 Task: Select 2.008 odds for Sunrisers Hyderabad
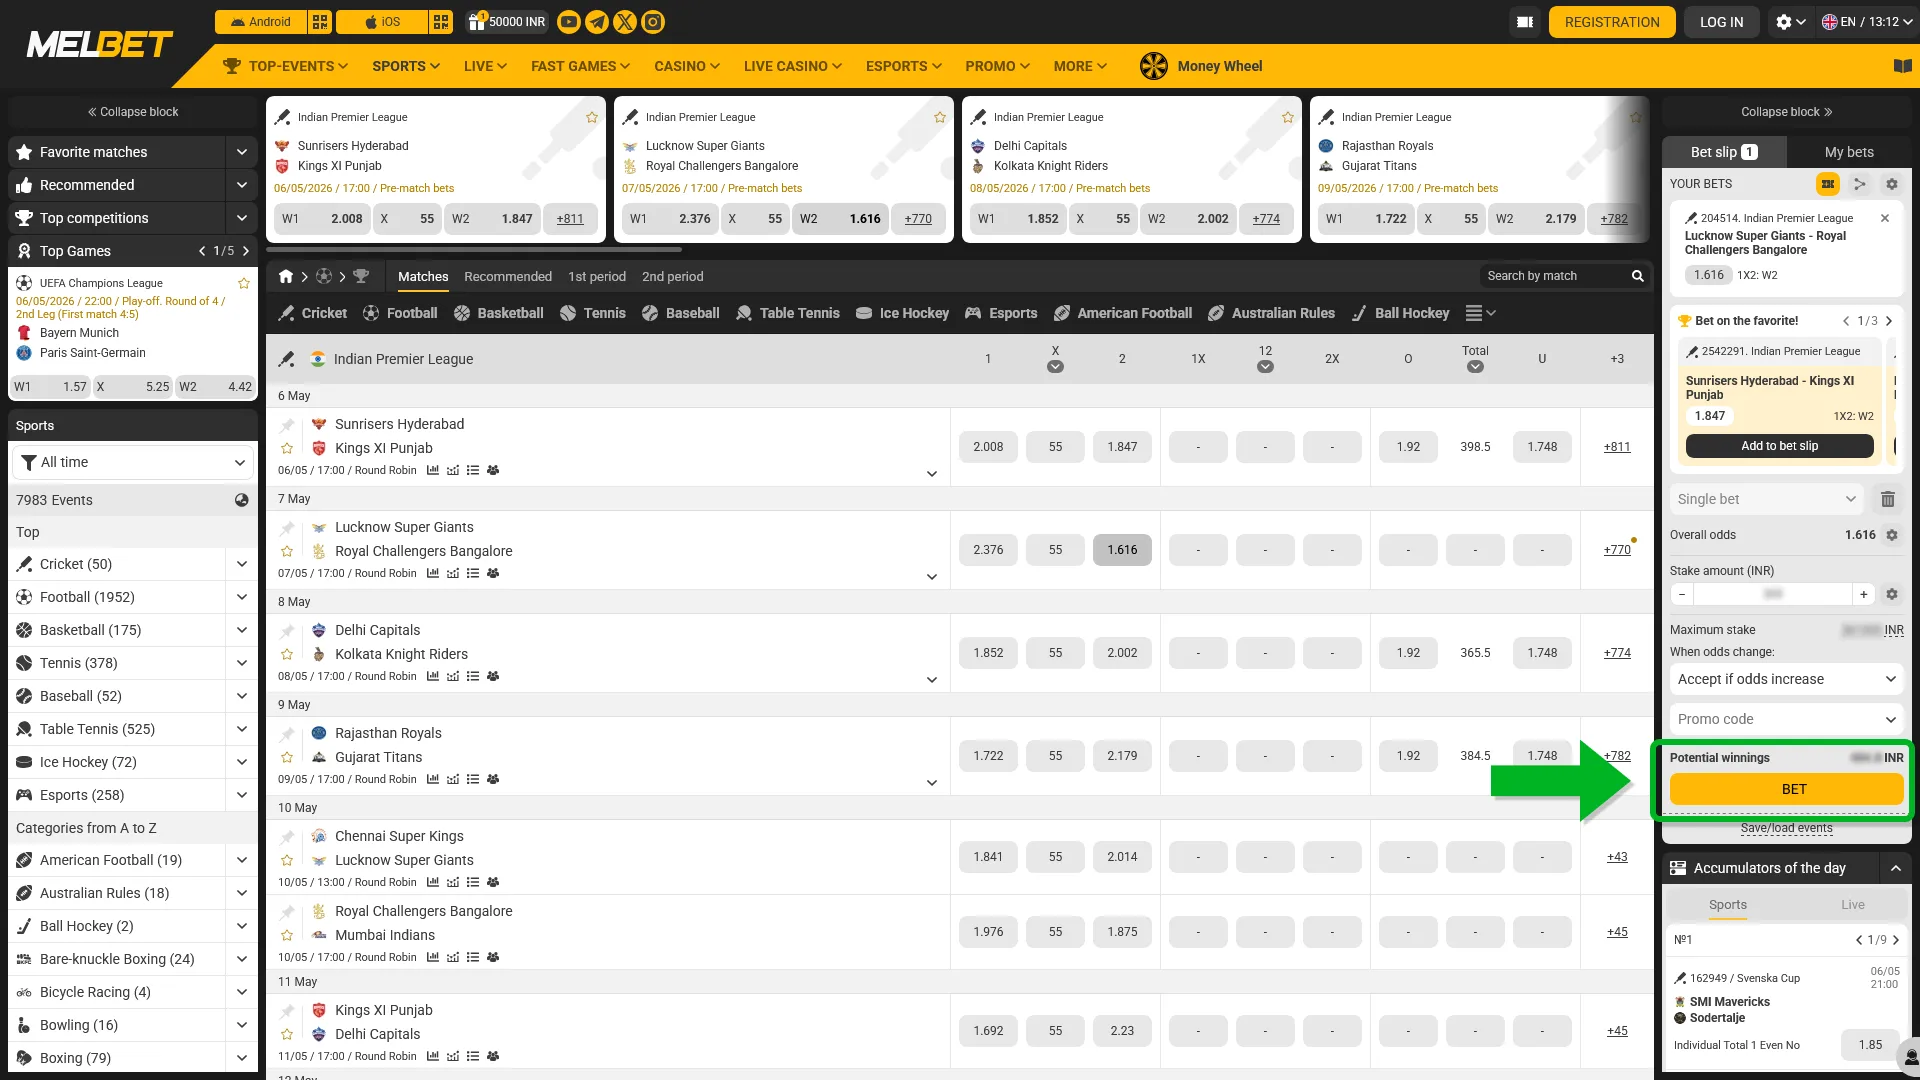[x=988, y=447]
